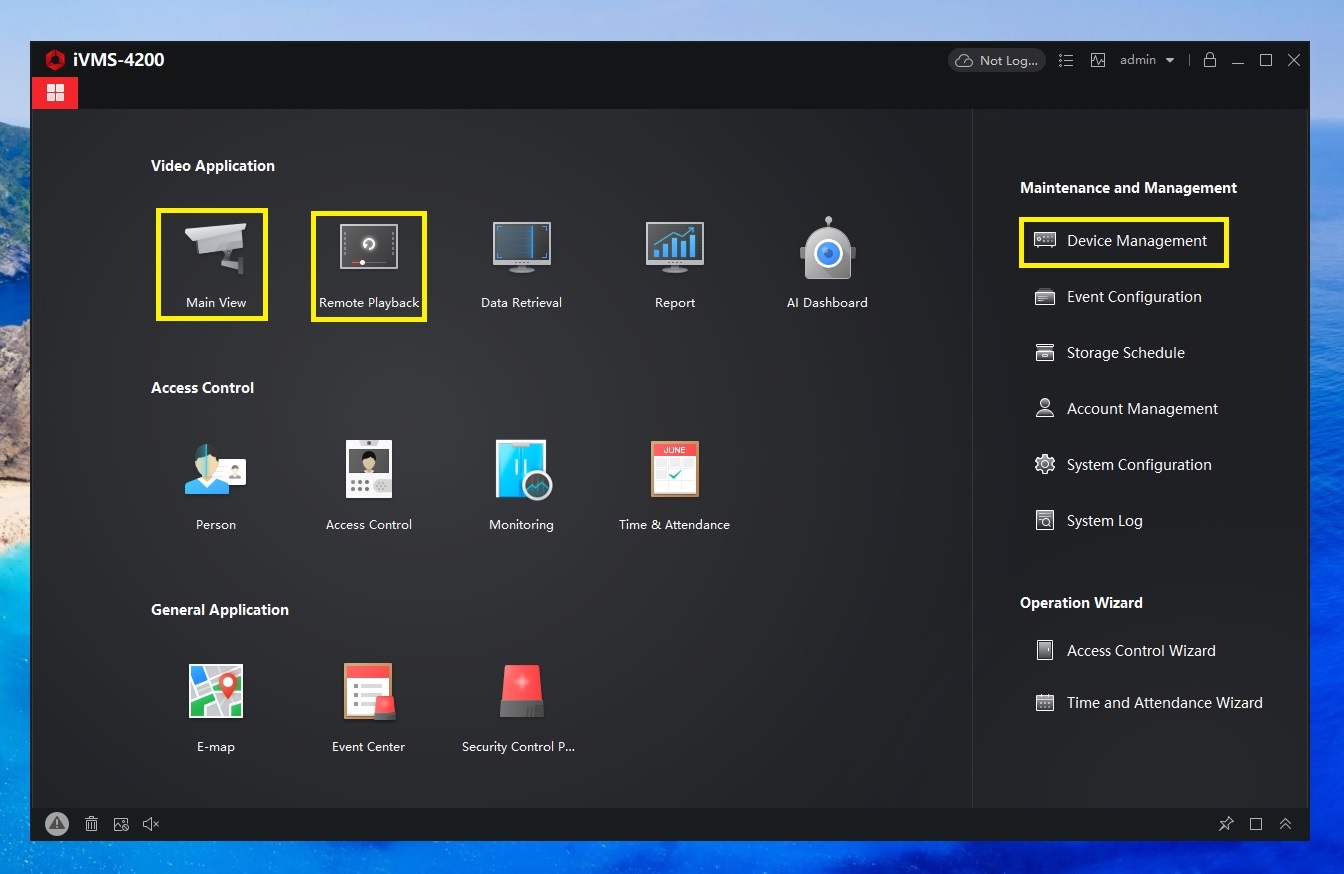Click the red control panel grid tab
Image resolution: width=1344 pixels, height=874 pixels.
(x=55, y=93)
